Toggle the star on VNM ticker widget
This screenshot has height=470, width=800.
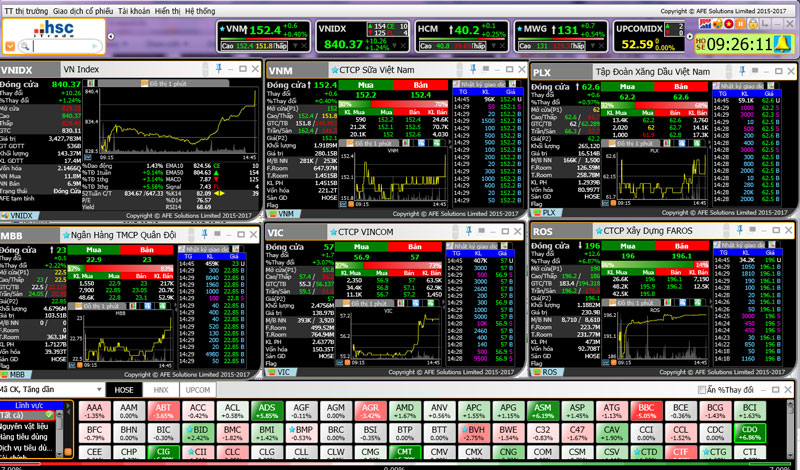222,29
